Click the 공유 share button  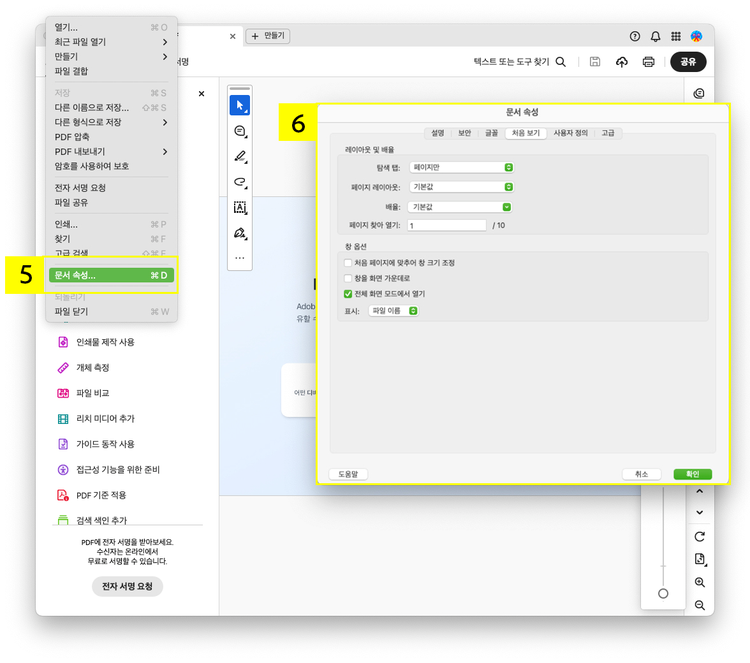point(688,62)
